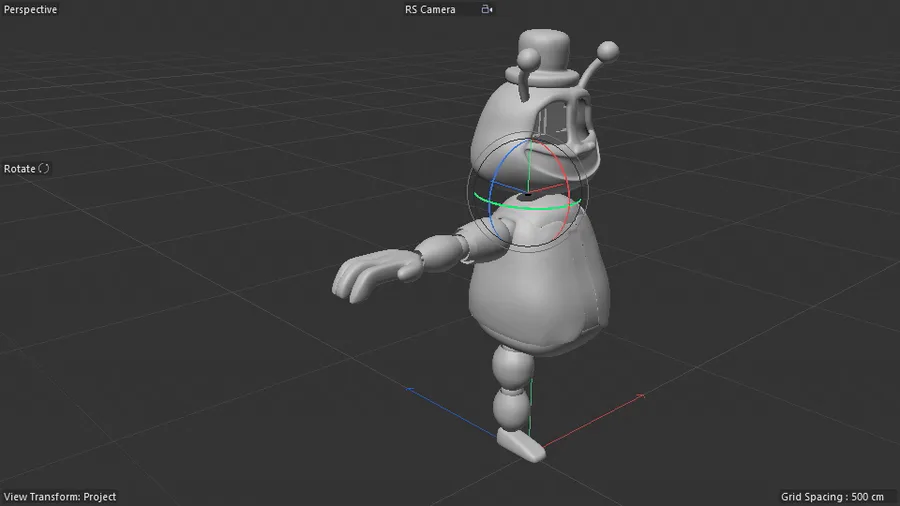This screenshot has width=900, height=506.
Task: Select the character's top hat
Action: (542, 57)
